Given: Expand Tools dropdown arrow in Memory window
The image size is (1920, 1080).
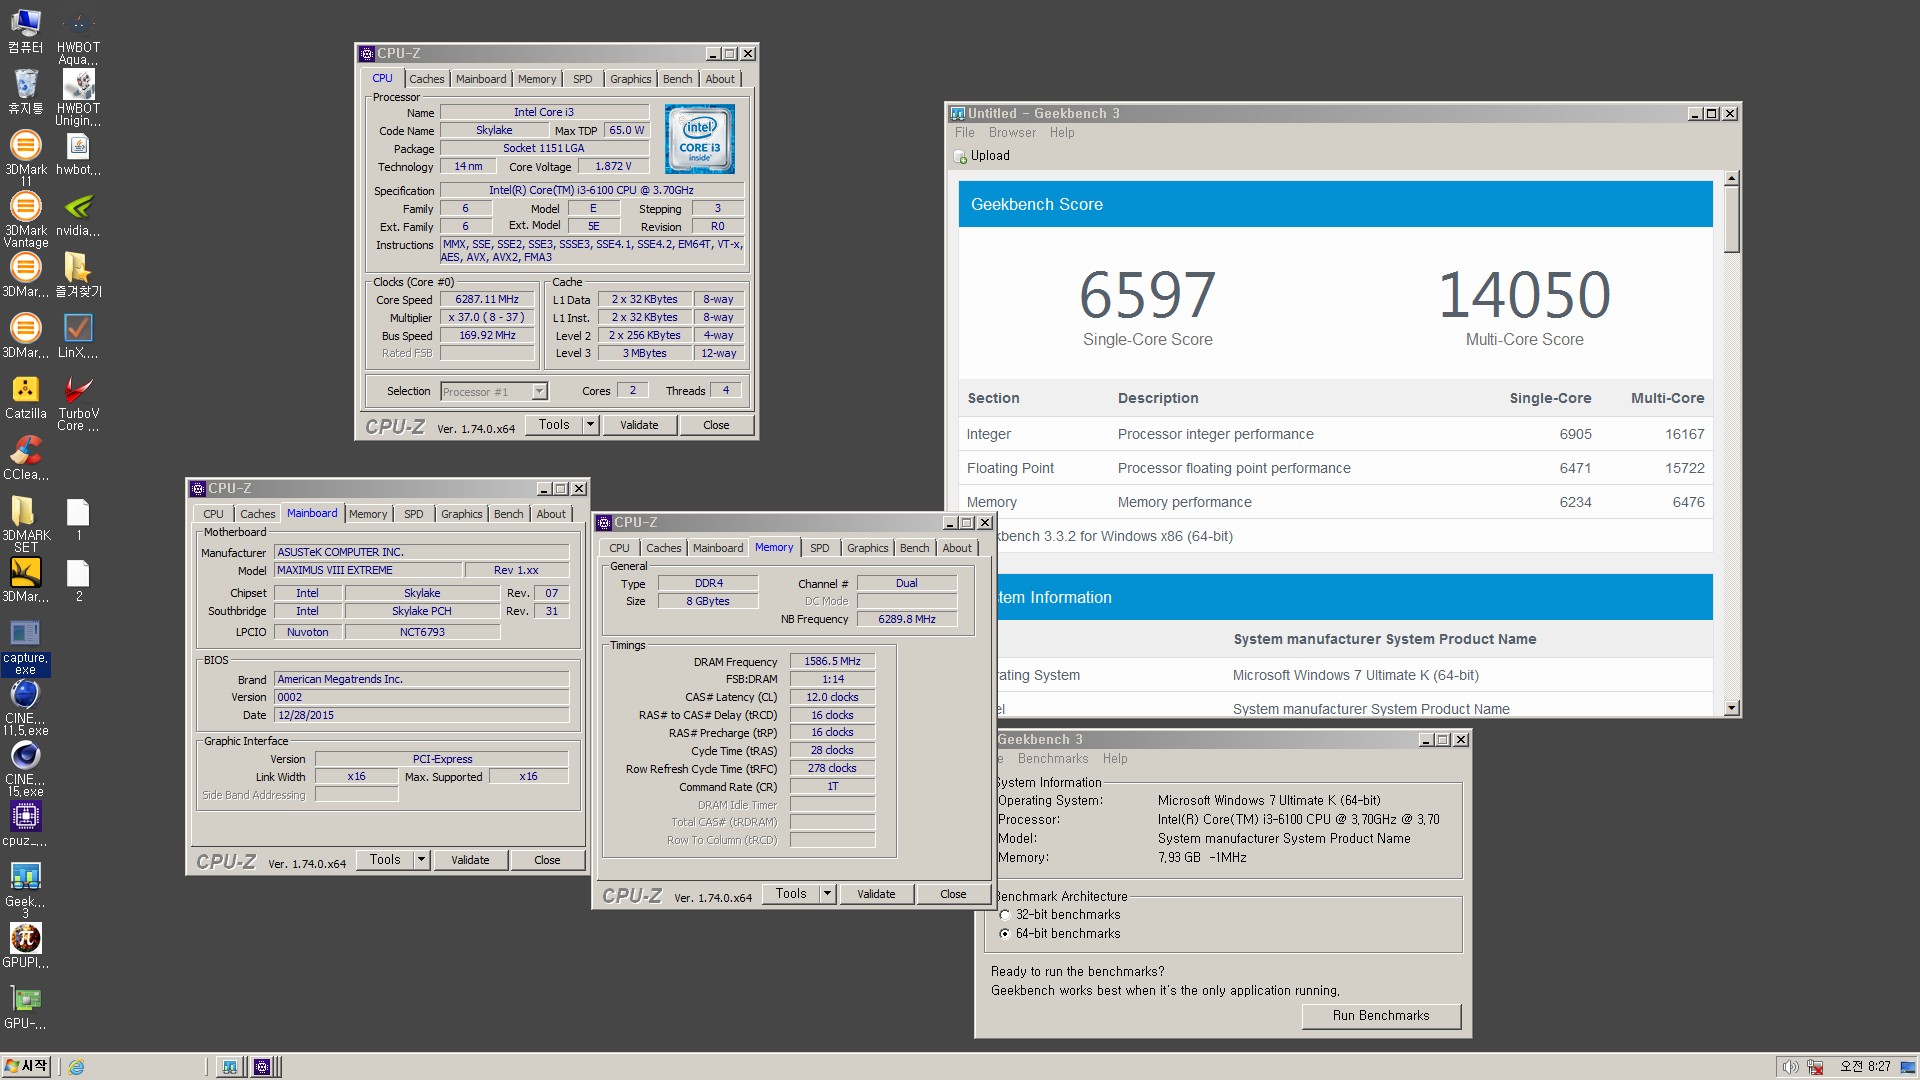Looking at the screenshot, I should click(x=827, y=894).
